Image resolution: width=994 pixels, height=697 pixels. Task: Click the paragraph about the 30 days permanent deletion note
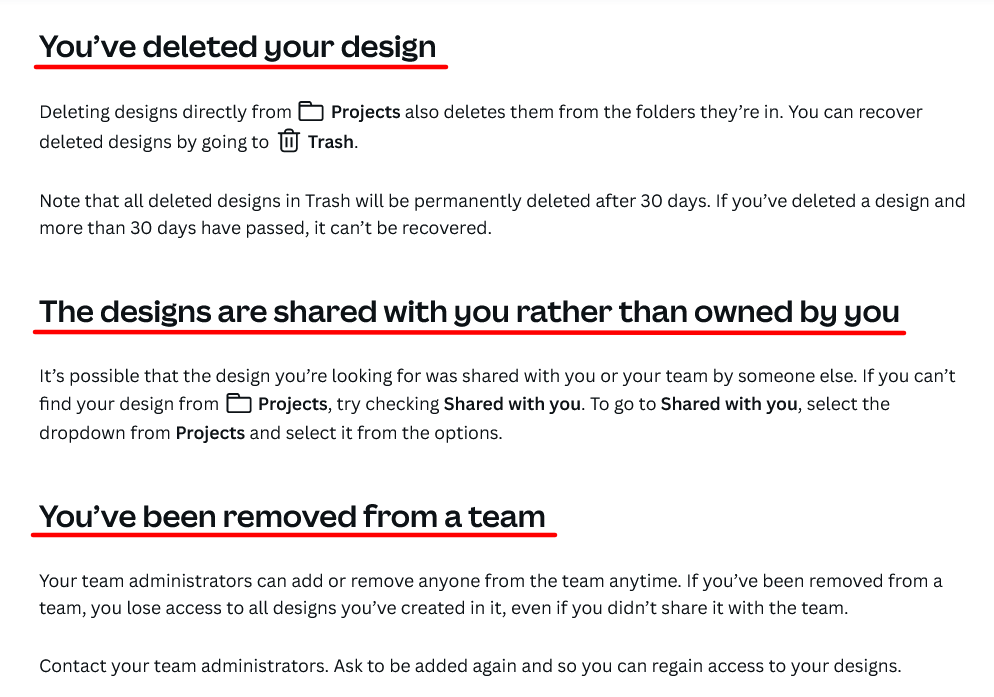coord(500,215)
